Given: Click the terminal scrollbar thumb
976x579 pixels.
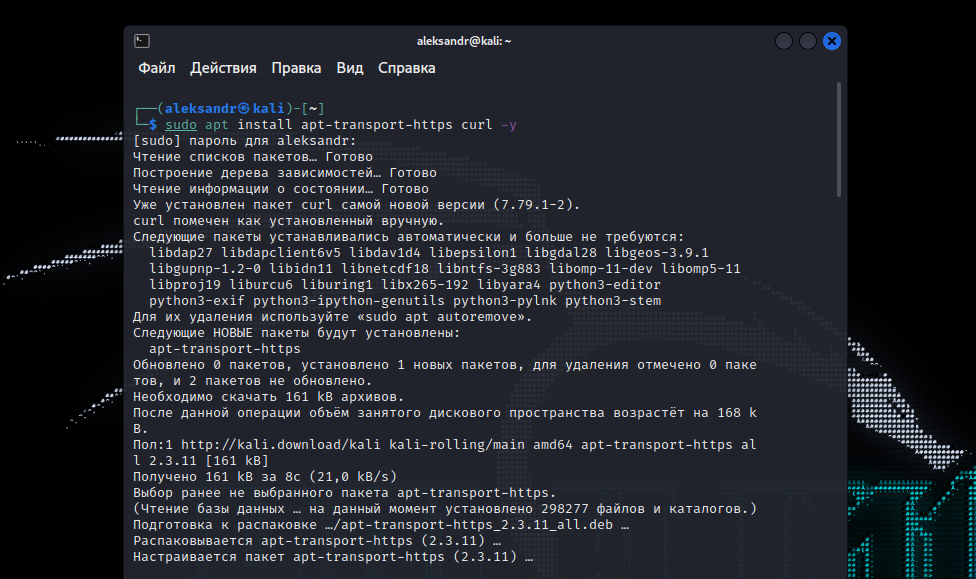Looking at the screenshot, I should click(x=838, y=139).
